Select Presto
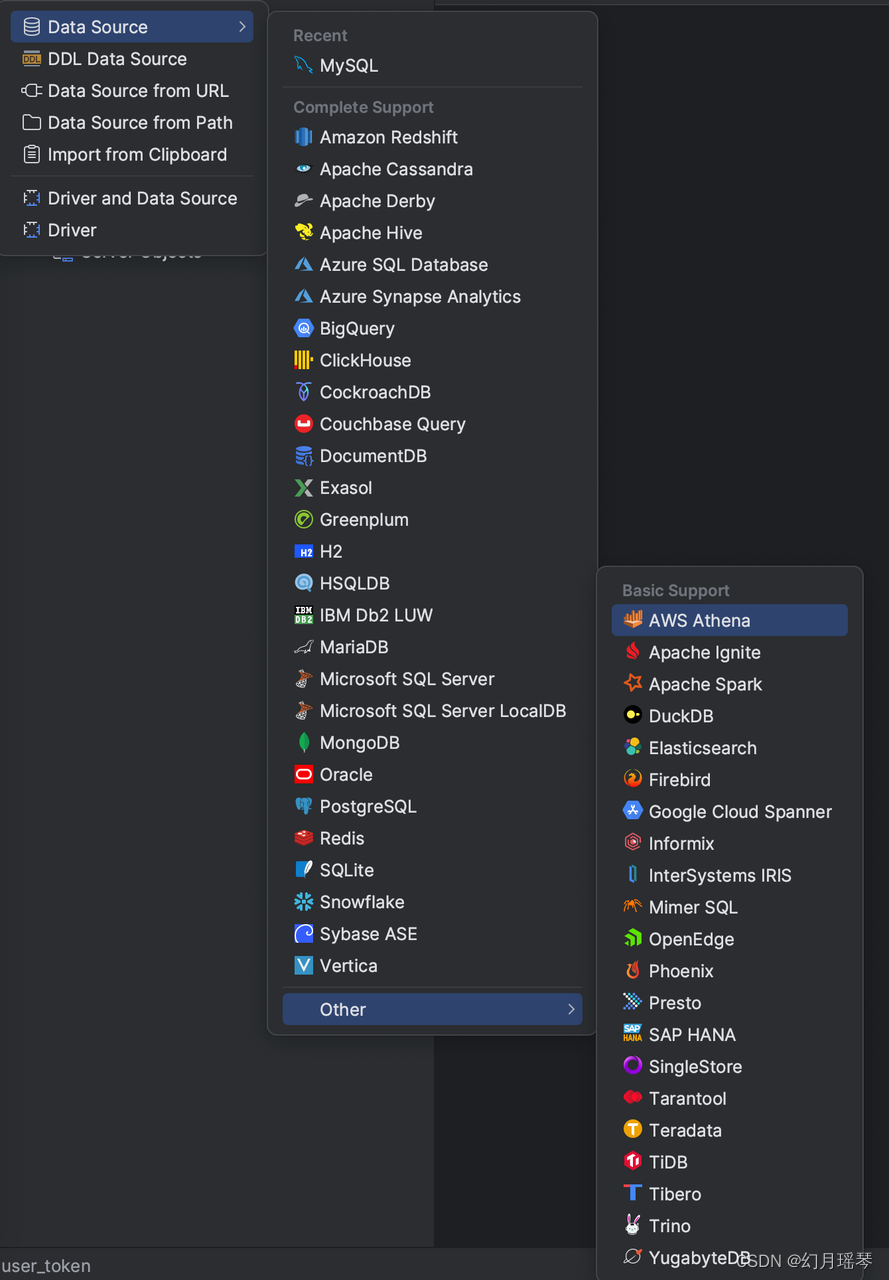 coord(729,1002)
